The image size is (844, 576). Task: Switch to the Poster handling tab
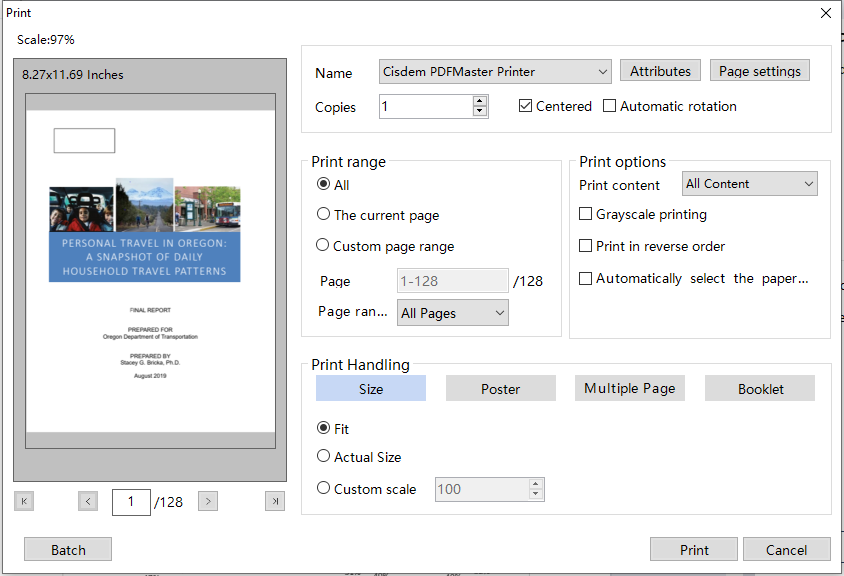[501, 388]
